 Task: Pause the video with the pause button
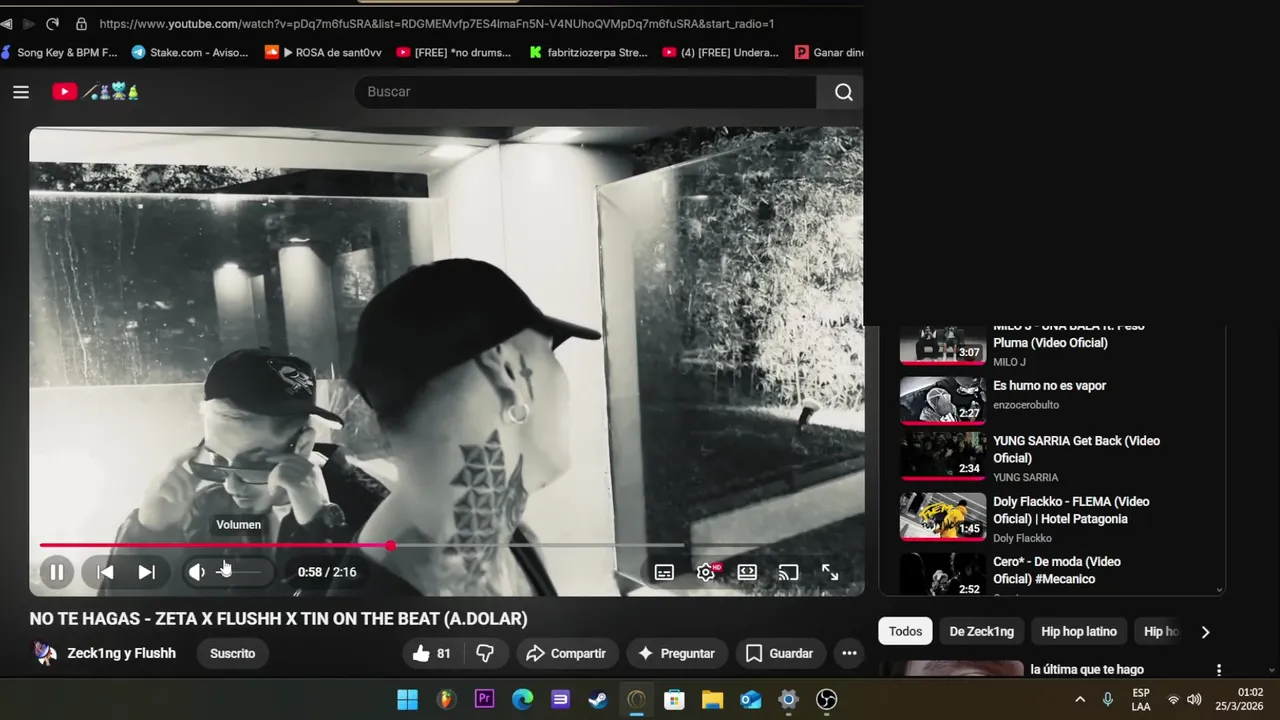click(x=57, y=572)
